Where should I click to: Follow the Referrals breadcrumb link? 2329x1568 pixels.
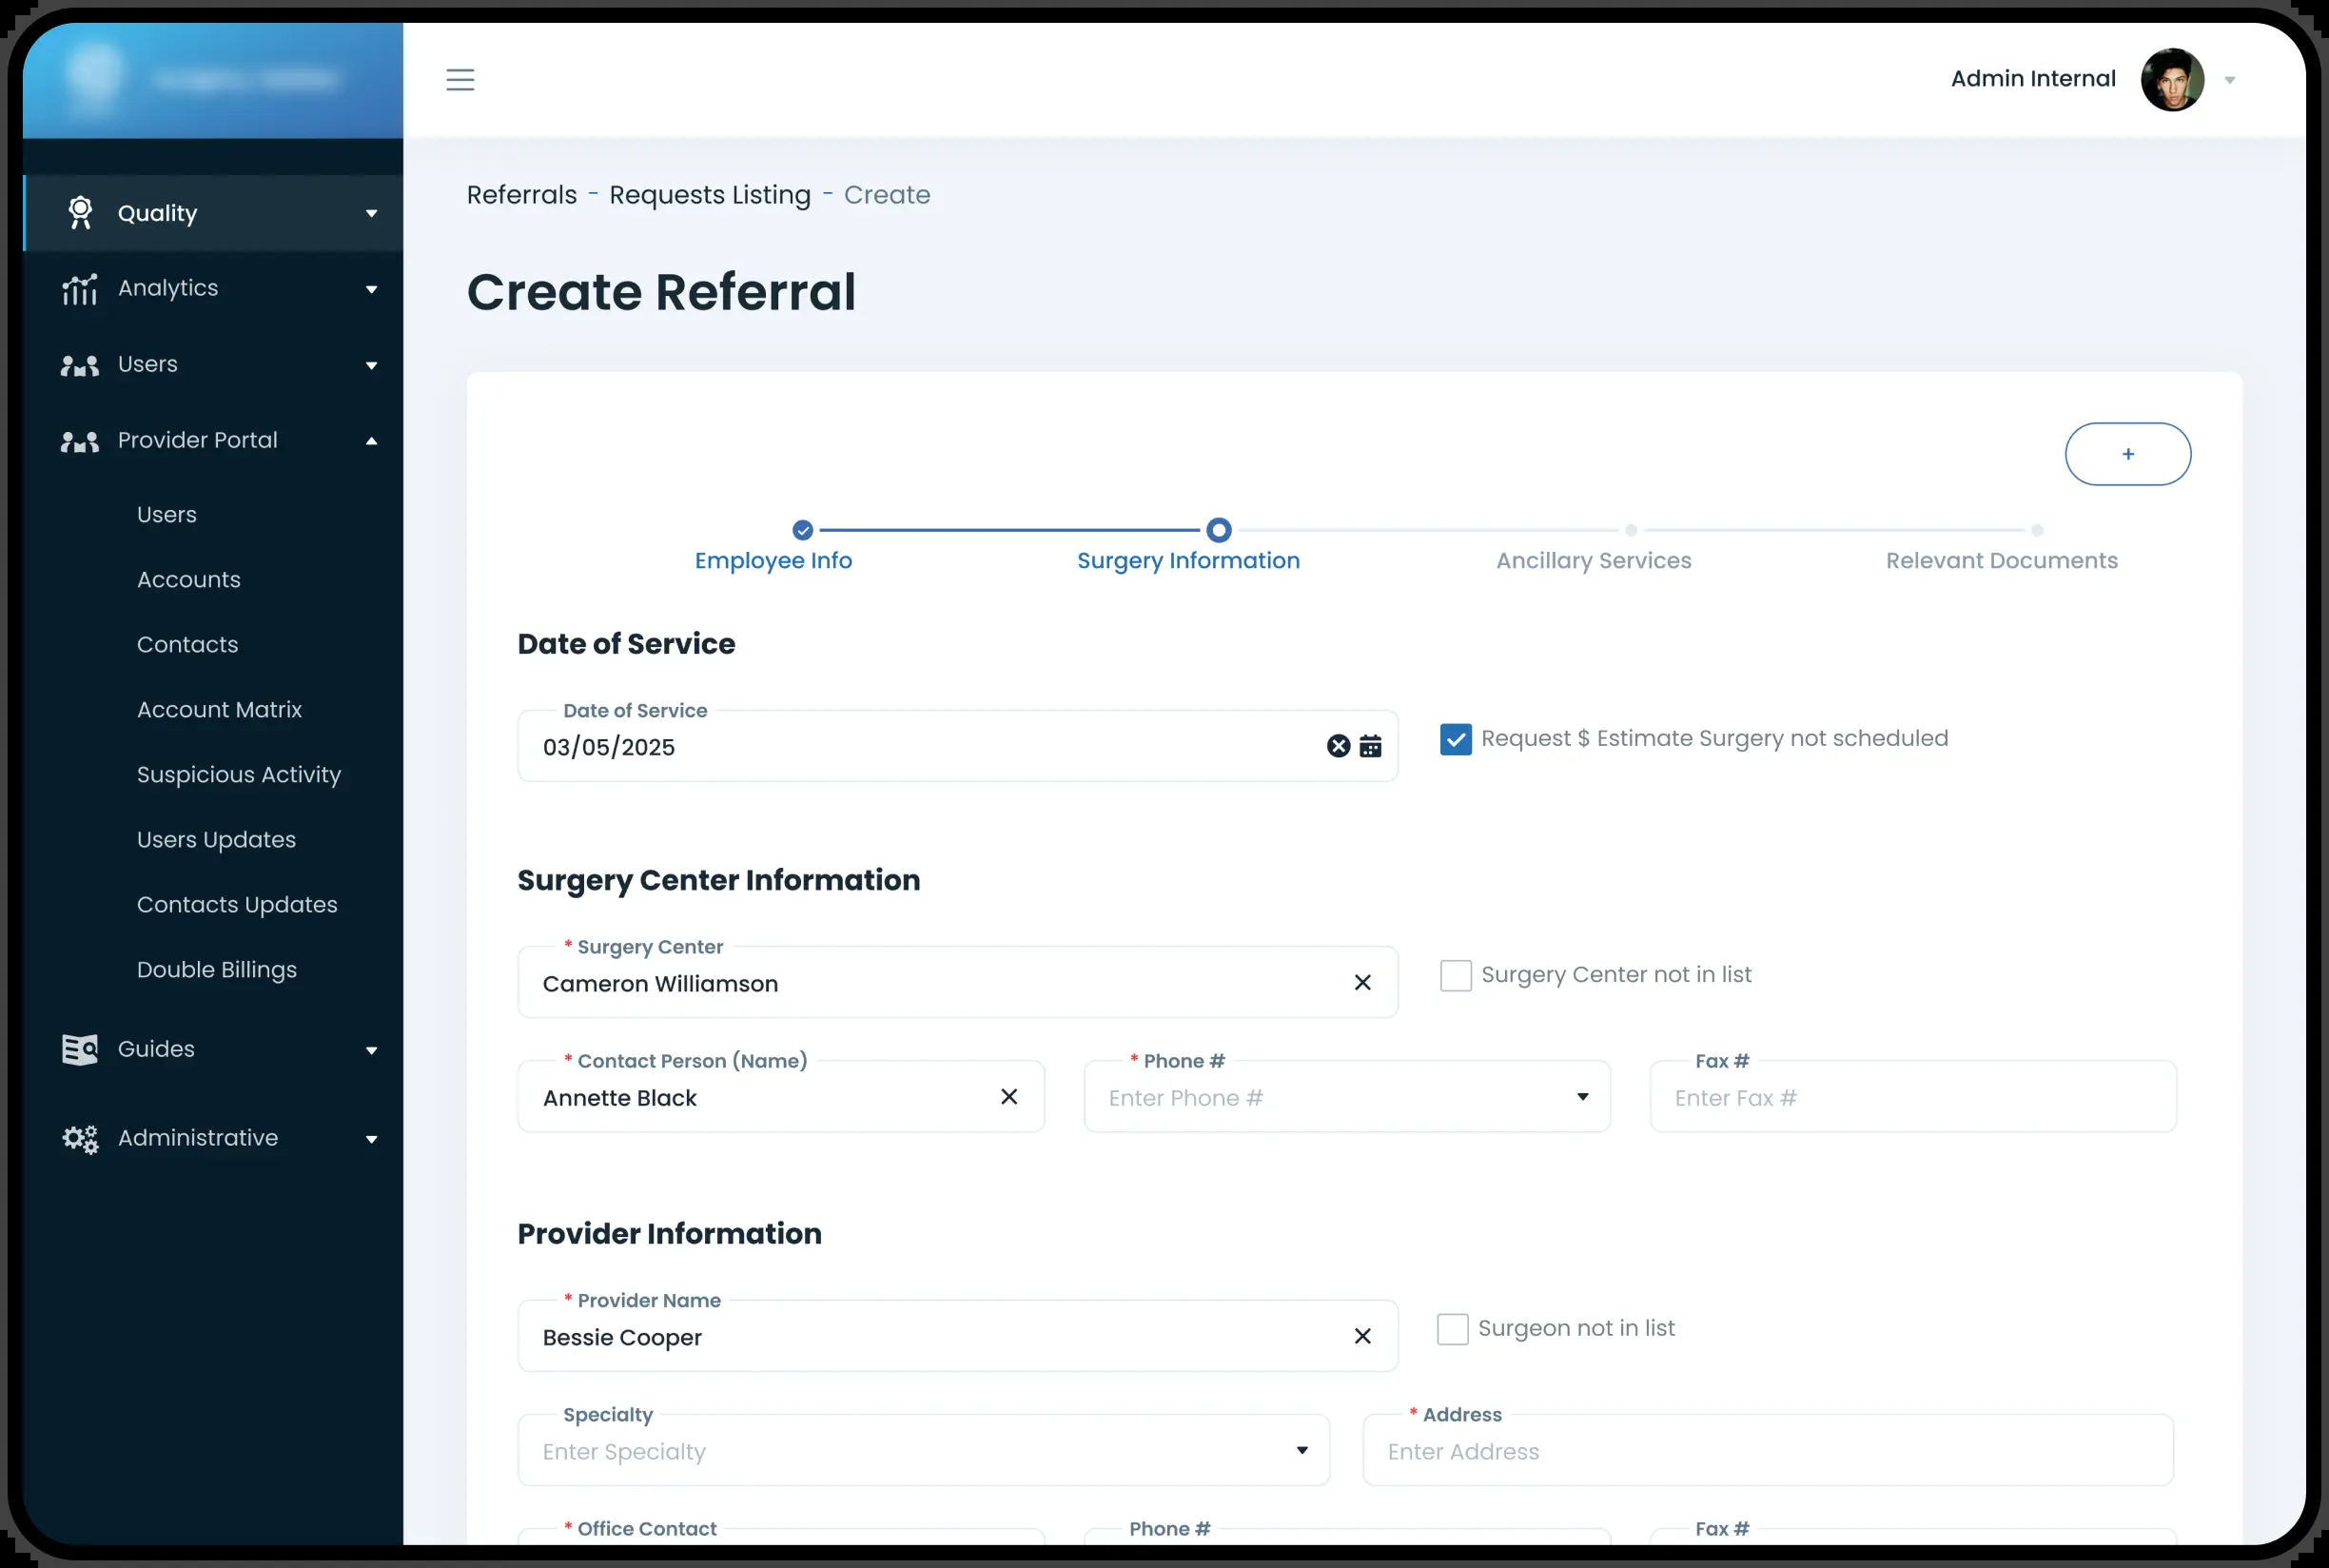(521, 194)
